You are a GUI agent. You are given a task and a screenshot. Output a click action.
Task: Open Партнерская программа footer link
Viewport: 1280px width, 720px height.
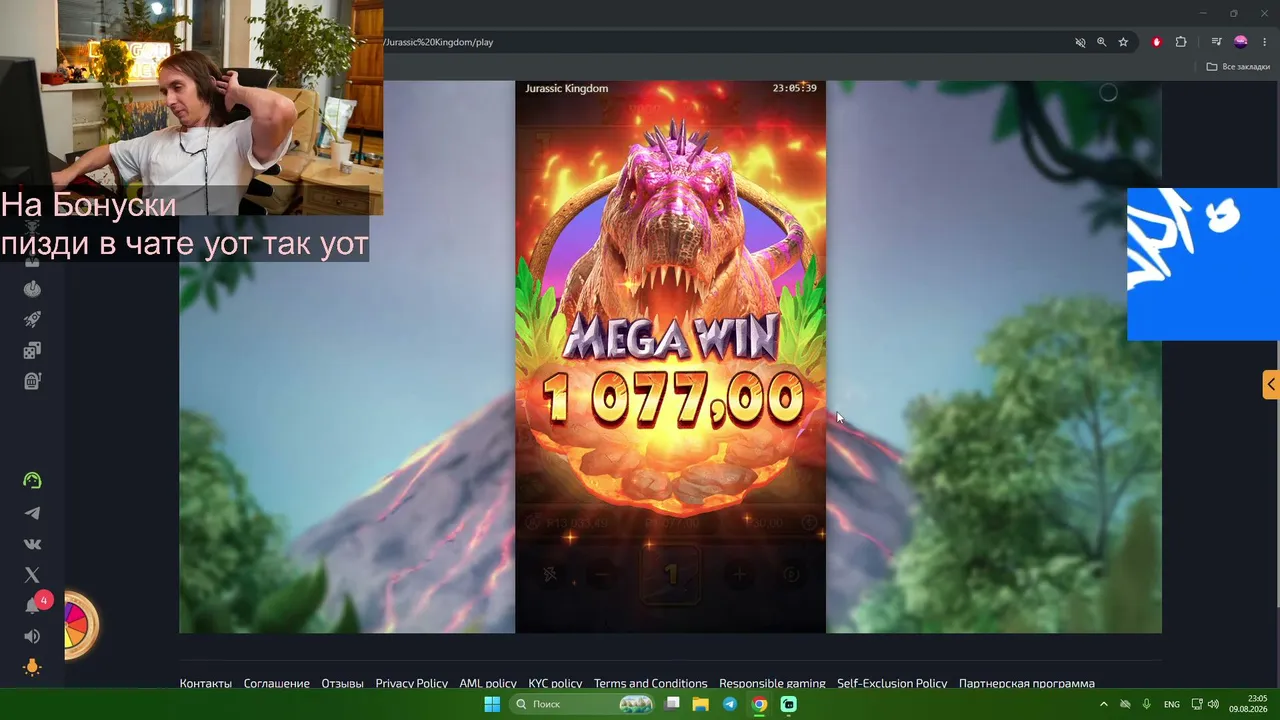[1027, 684]
